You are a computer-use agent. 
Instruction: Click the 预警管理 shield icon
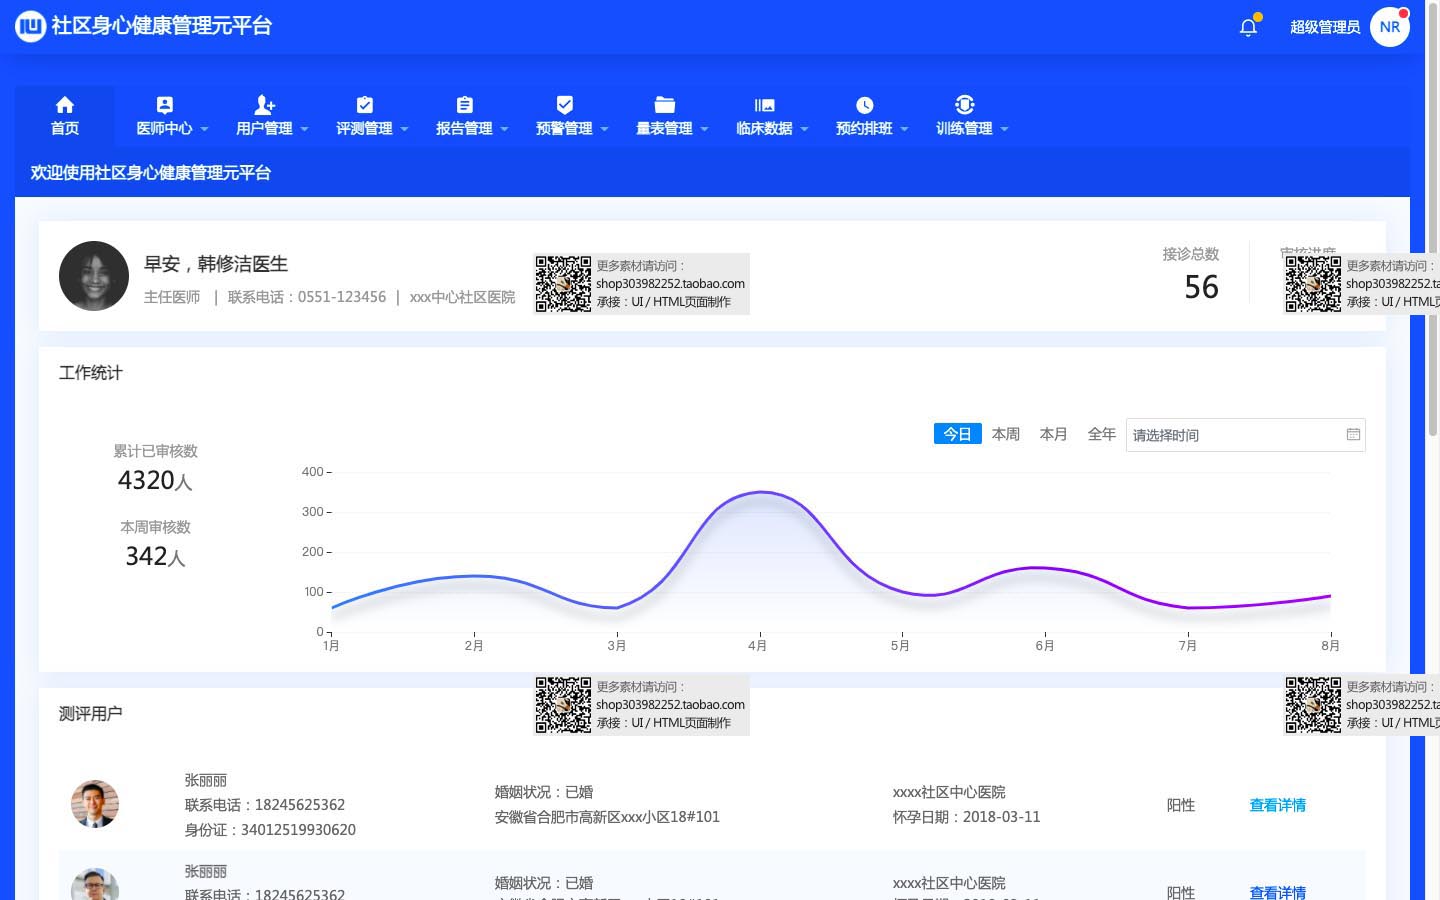click(x=565, y=105)
